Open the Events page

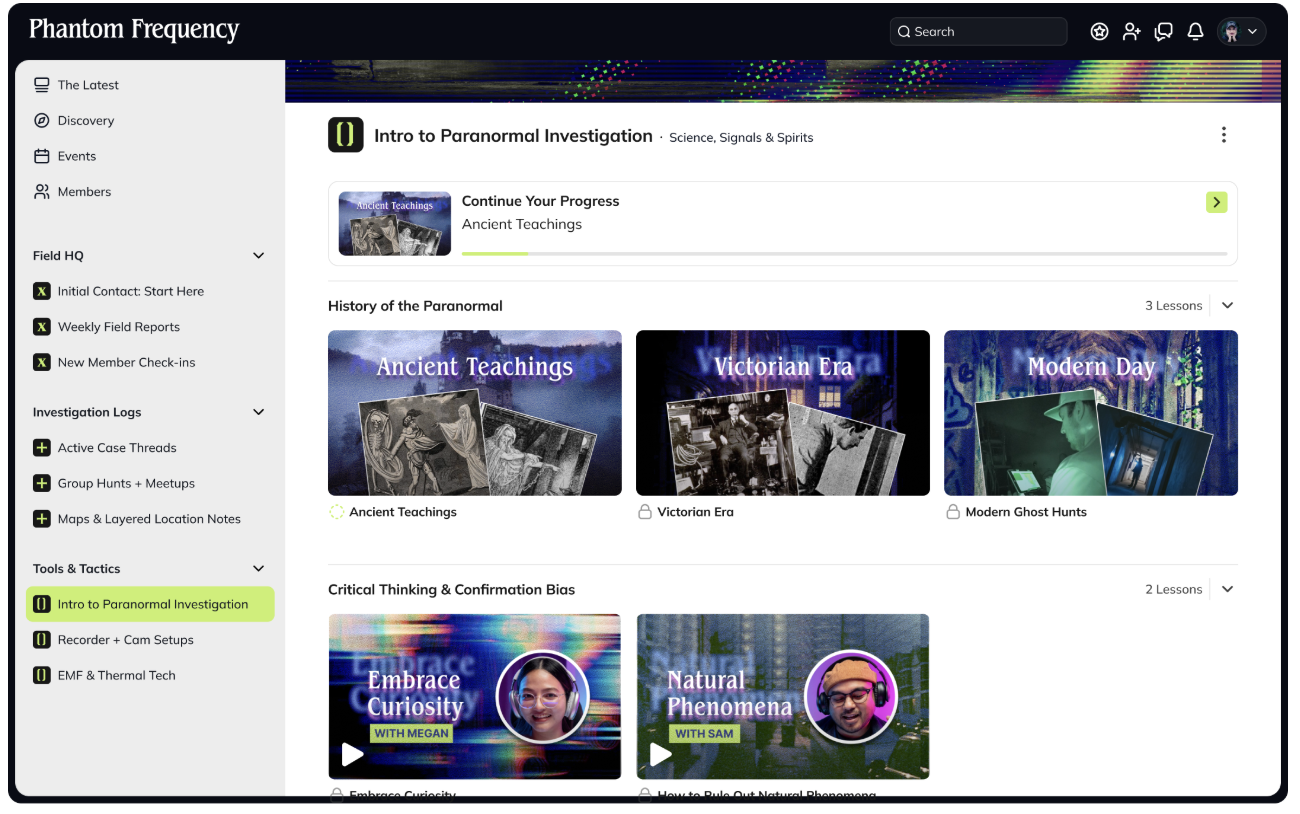click(77, 156)
